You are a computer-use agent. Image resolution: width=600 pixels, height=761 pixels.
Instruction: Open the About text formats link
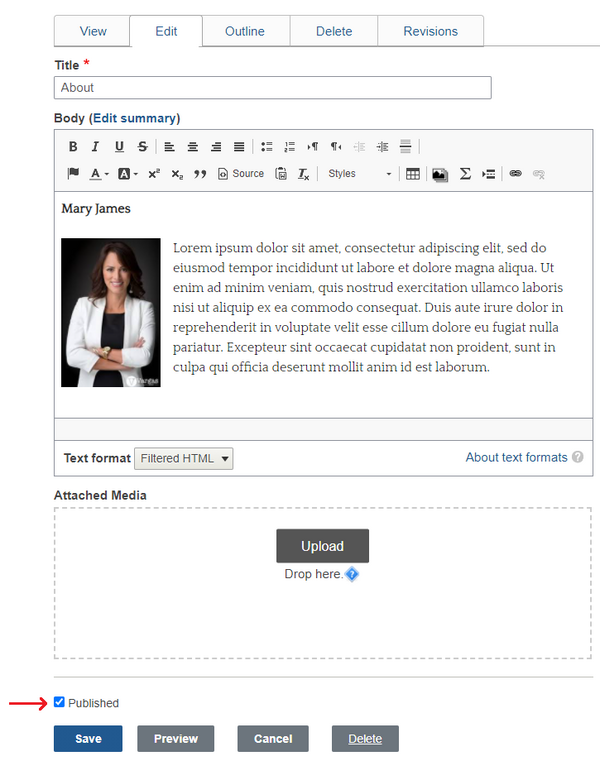point(516,458)
